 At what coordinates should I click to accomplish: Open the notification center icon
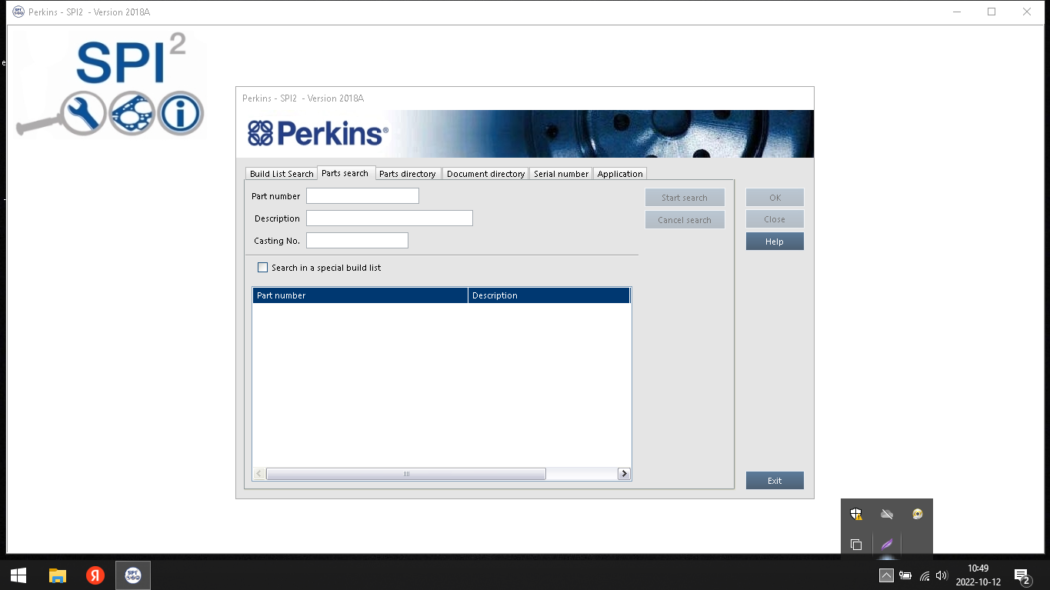pos(1022,575)
